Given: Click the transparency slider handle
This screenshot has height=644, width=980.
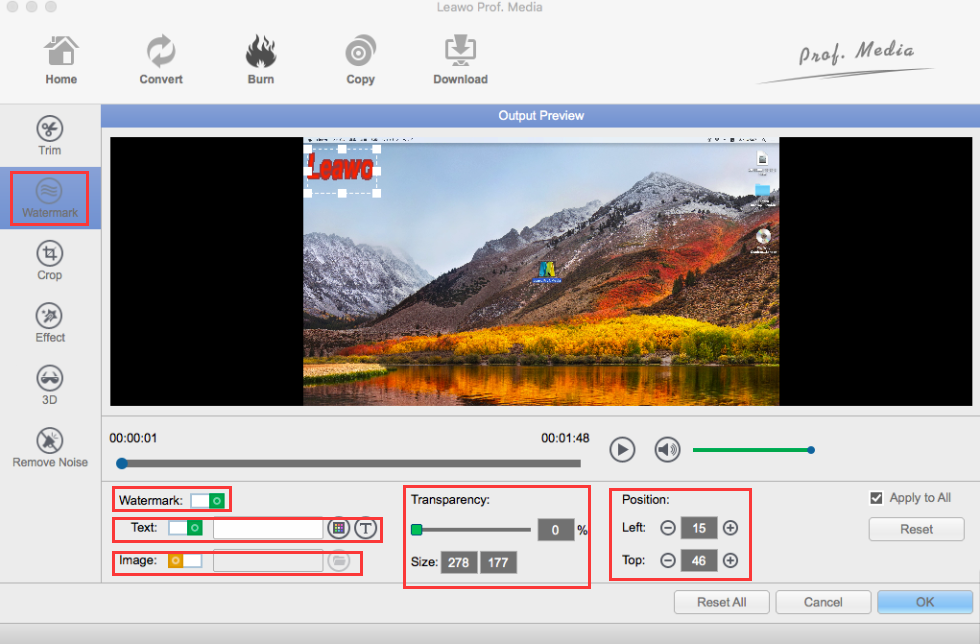Looking at the screenshot, I should (416, 530).
